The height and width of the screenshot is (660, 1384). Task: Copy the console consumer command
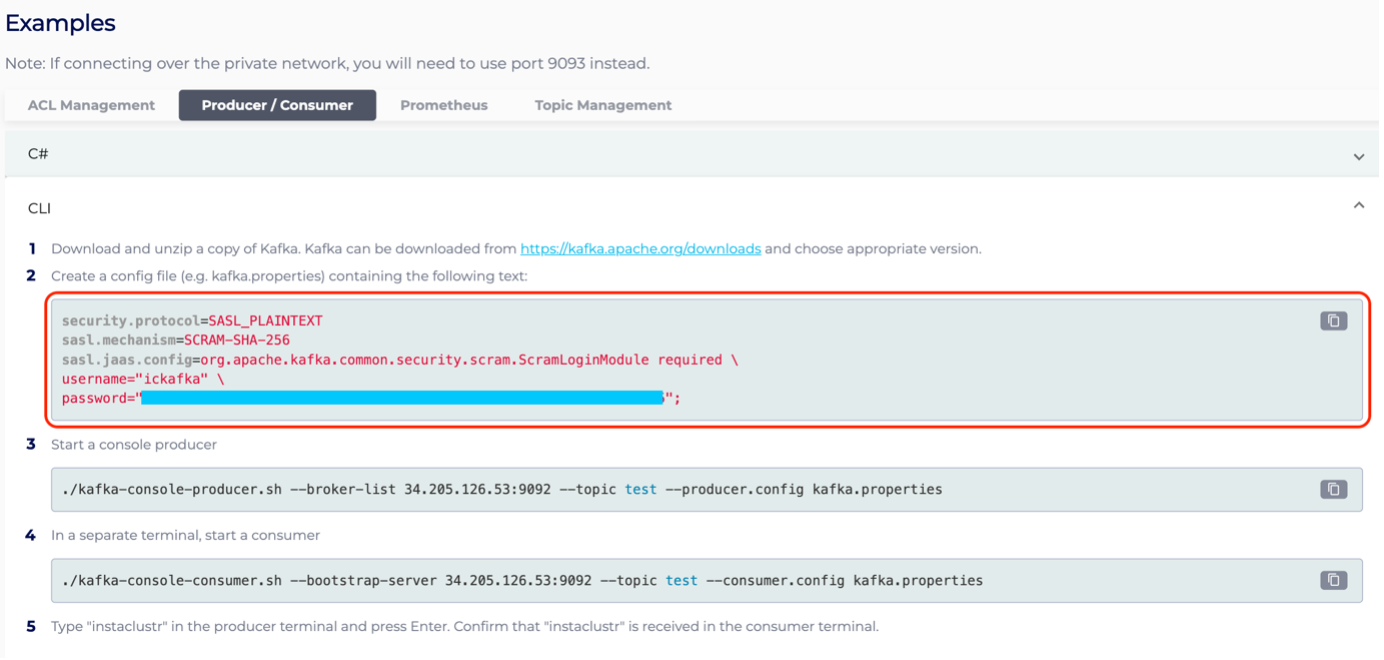[x=1333, y=580]
